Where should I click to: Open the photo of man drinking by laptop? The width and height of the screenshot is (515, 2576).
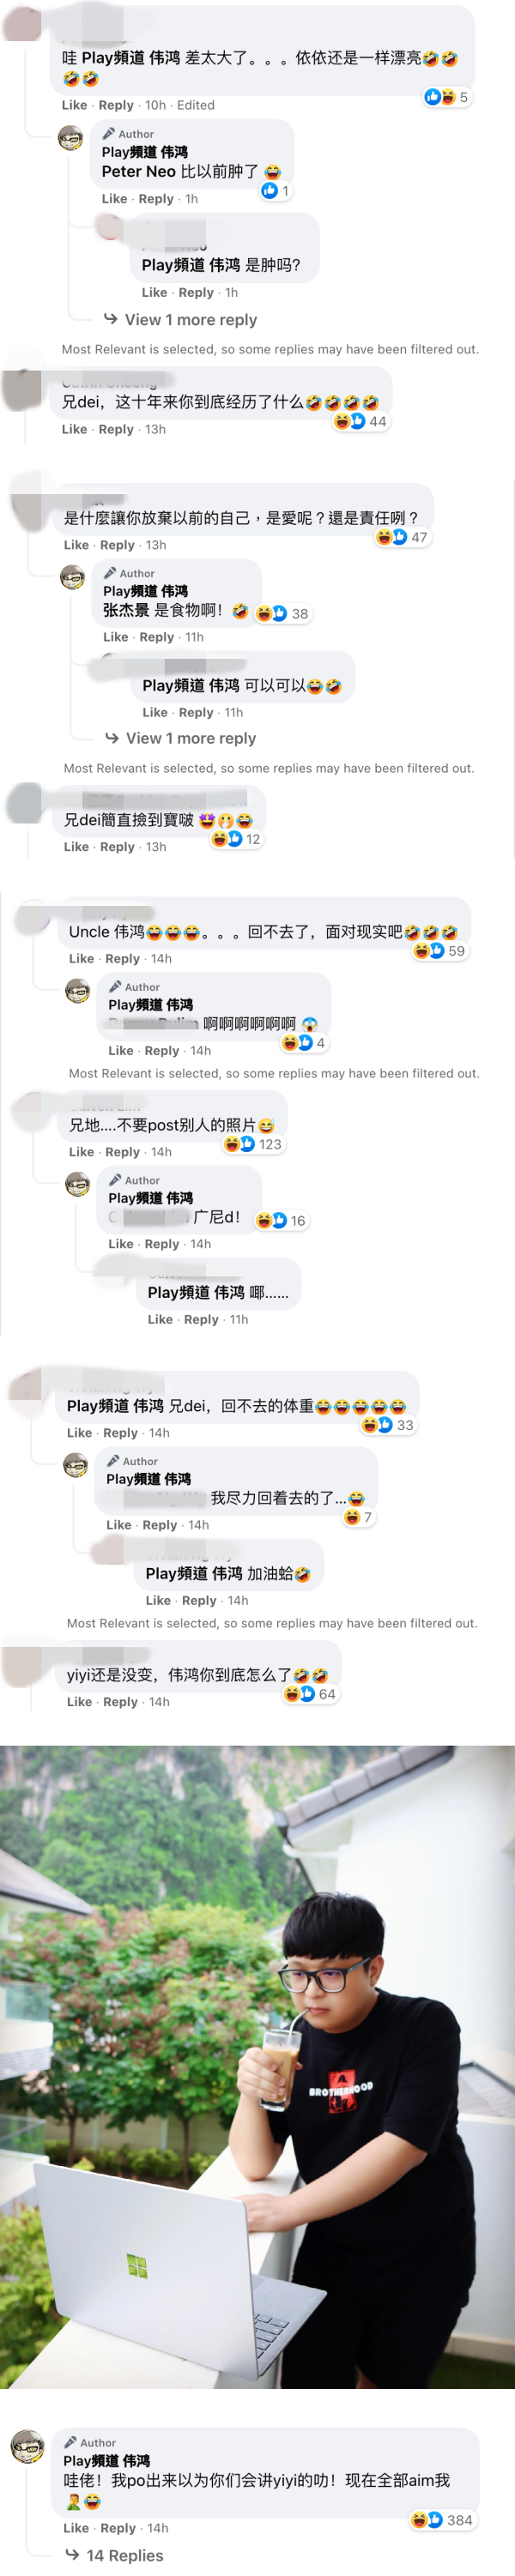tap(257, 2066)
